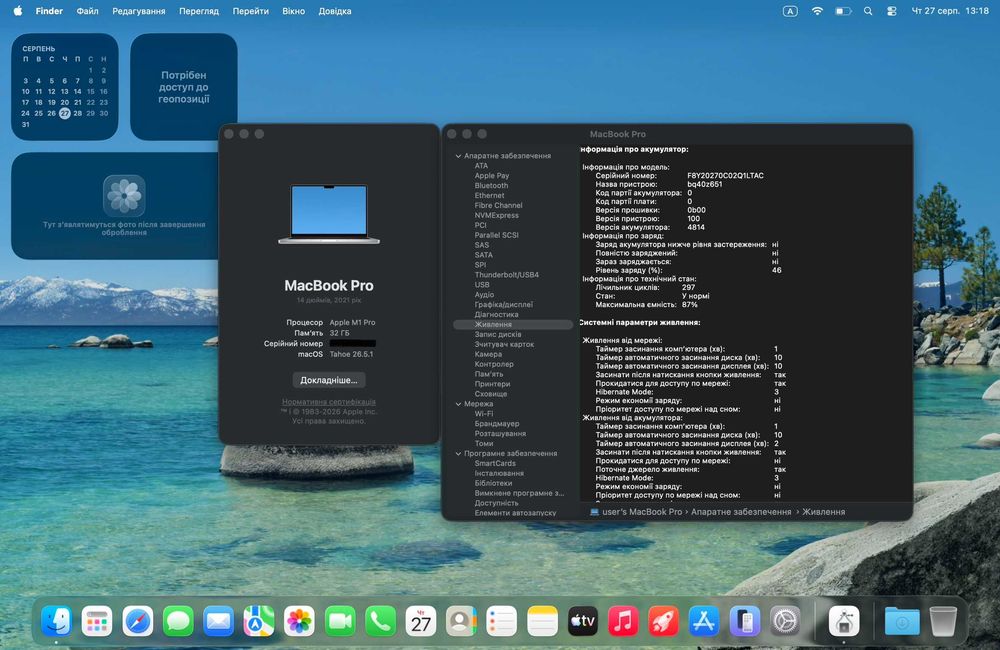The width and height of the screenshot is (1000, 650).
Task: Open the Вікно menu
Action: pyautogui.click(x=293, y=11)
